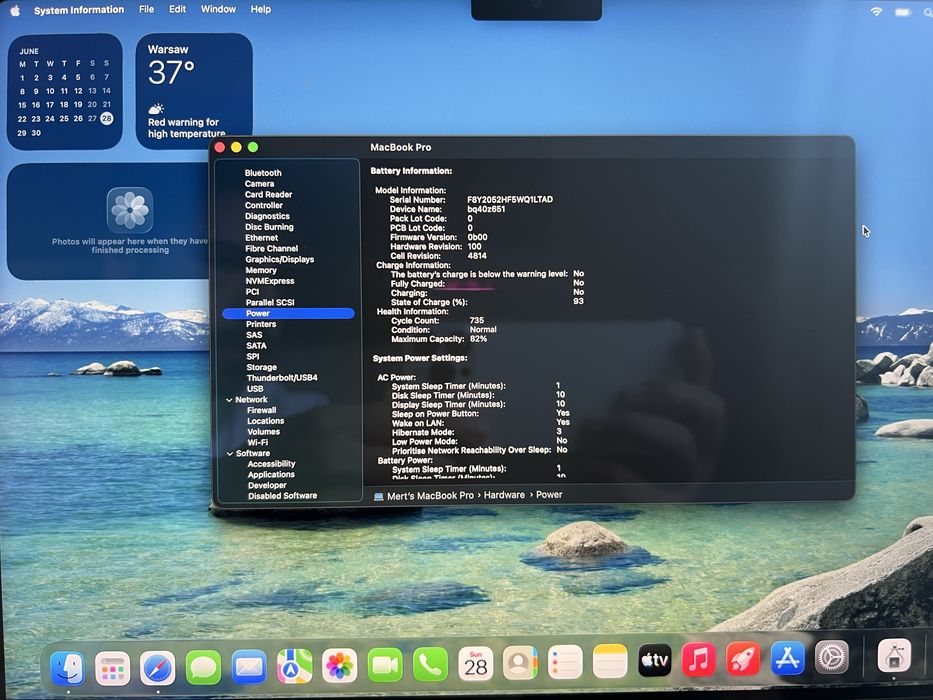
Task: Click the battery status icon in menu bar
Action: (x=903, y=12)
